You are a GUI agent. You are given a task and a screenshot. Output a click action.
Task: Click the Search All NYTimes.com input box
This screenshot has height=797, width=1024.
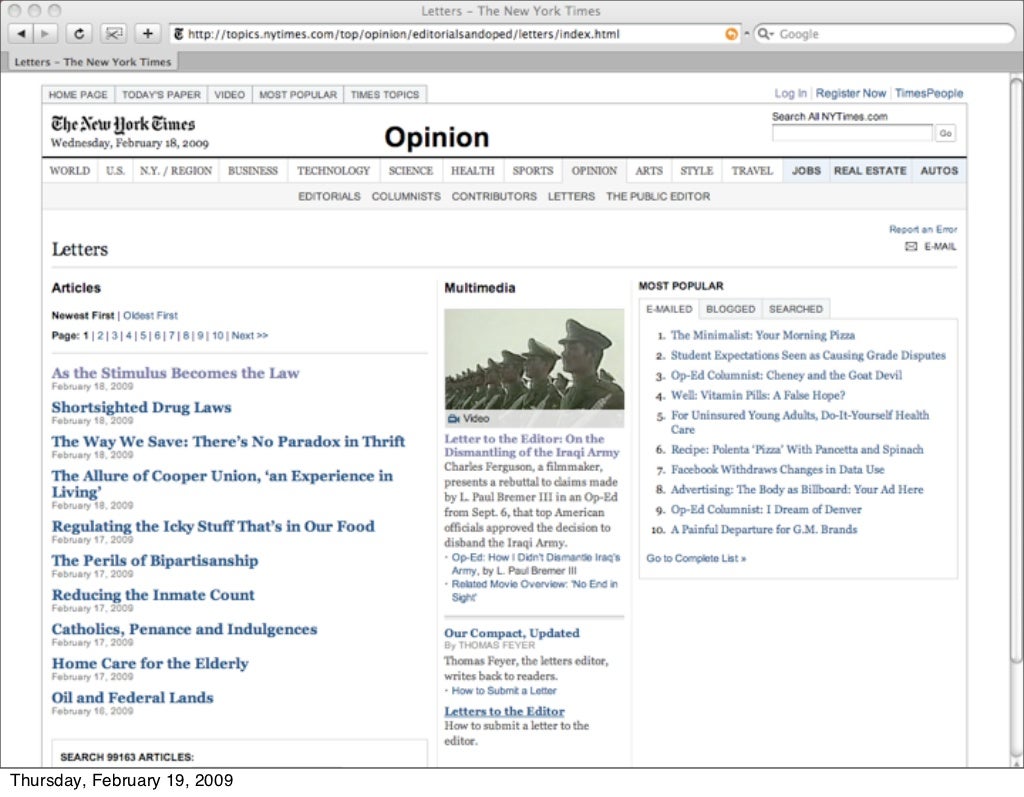852,133
